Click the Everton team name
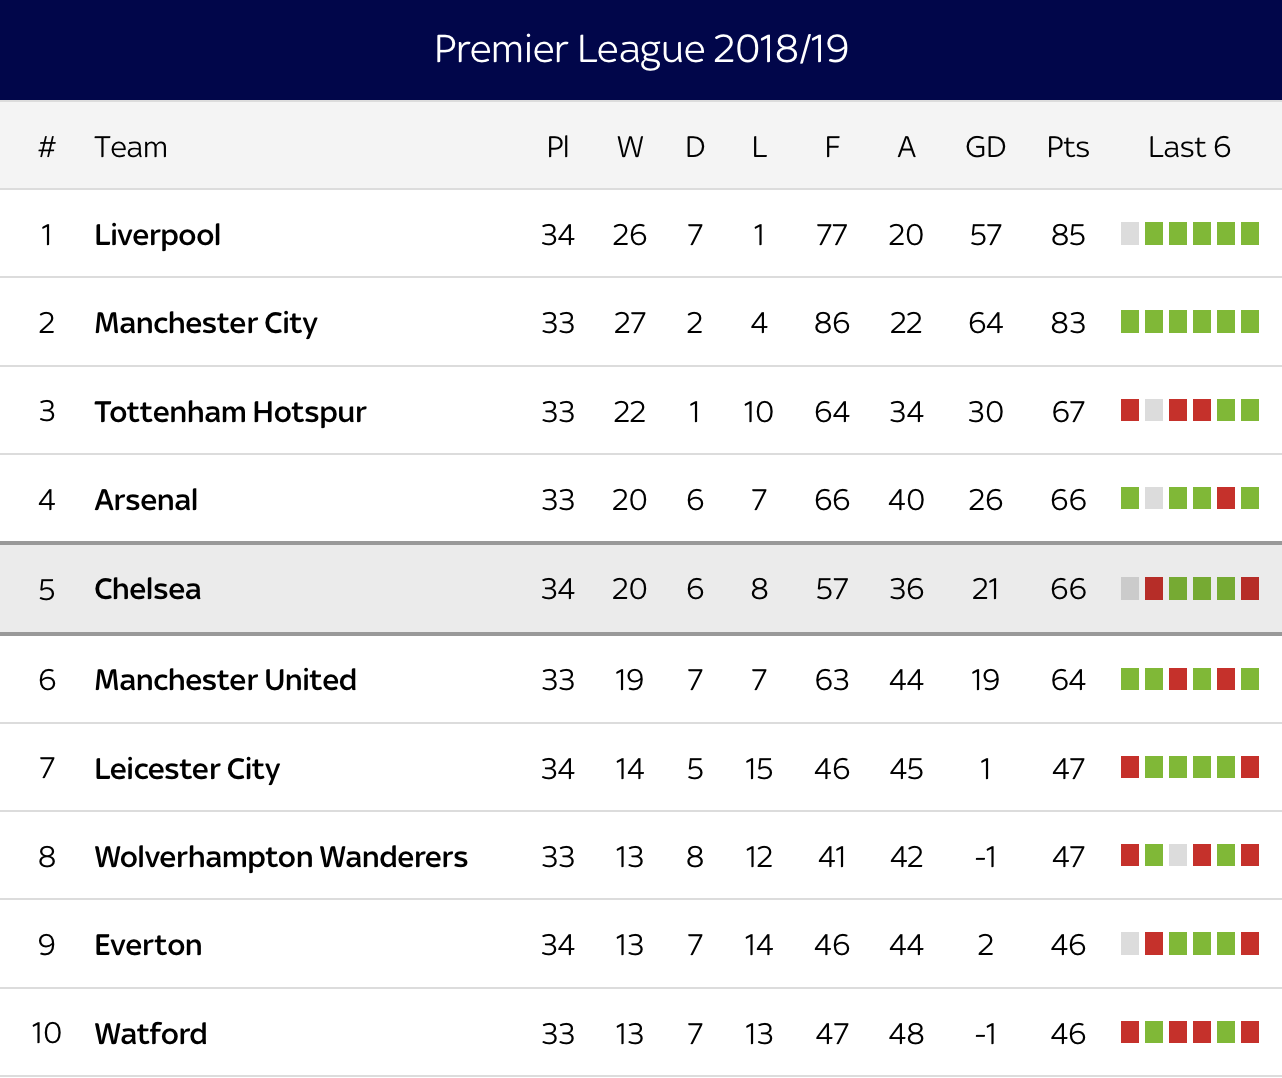The width and height of the screenshot is (1282, 1078). click(148, 945)
